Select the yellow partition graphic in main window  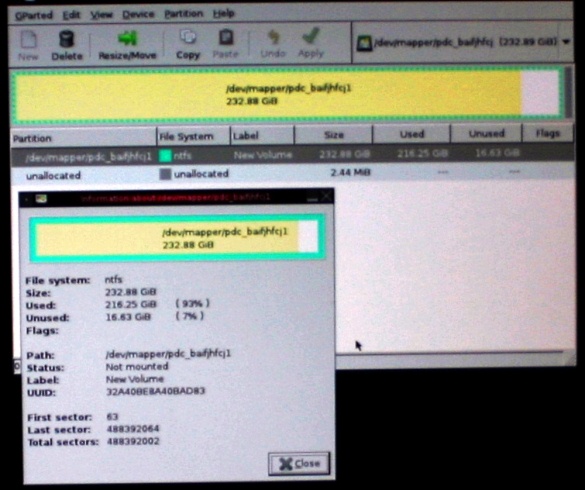(x=287, y=95)
